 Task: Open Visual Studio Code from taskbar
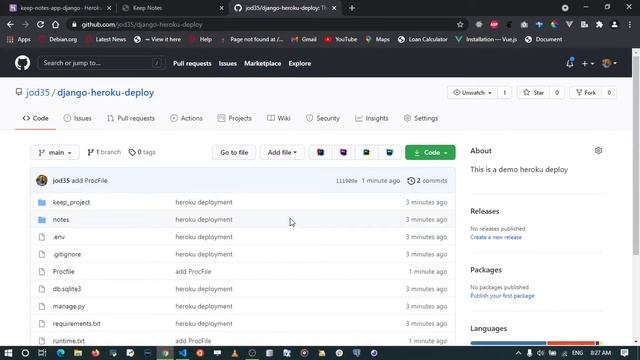[x=182, y=353]
